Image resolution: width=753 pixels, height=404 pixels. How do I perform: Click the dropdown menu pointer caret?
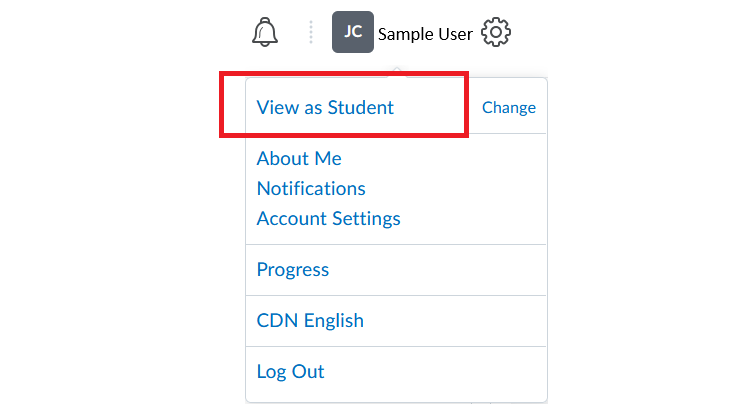coord(397,72)
